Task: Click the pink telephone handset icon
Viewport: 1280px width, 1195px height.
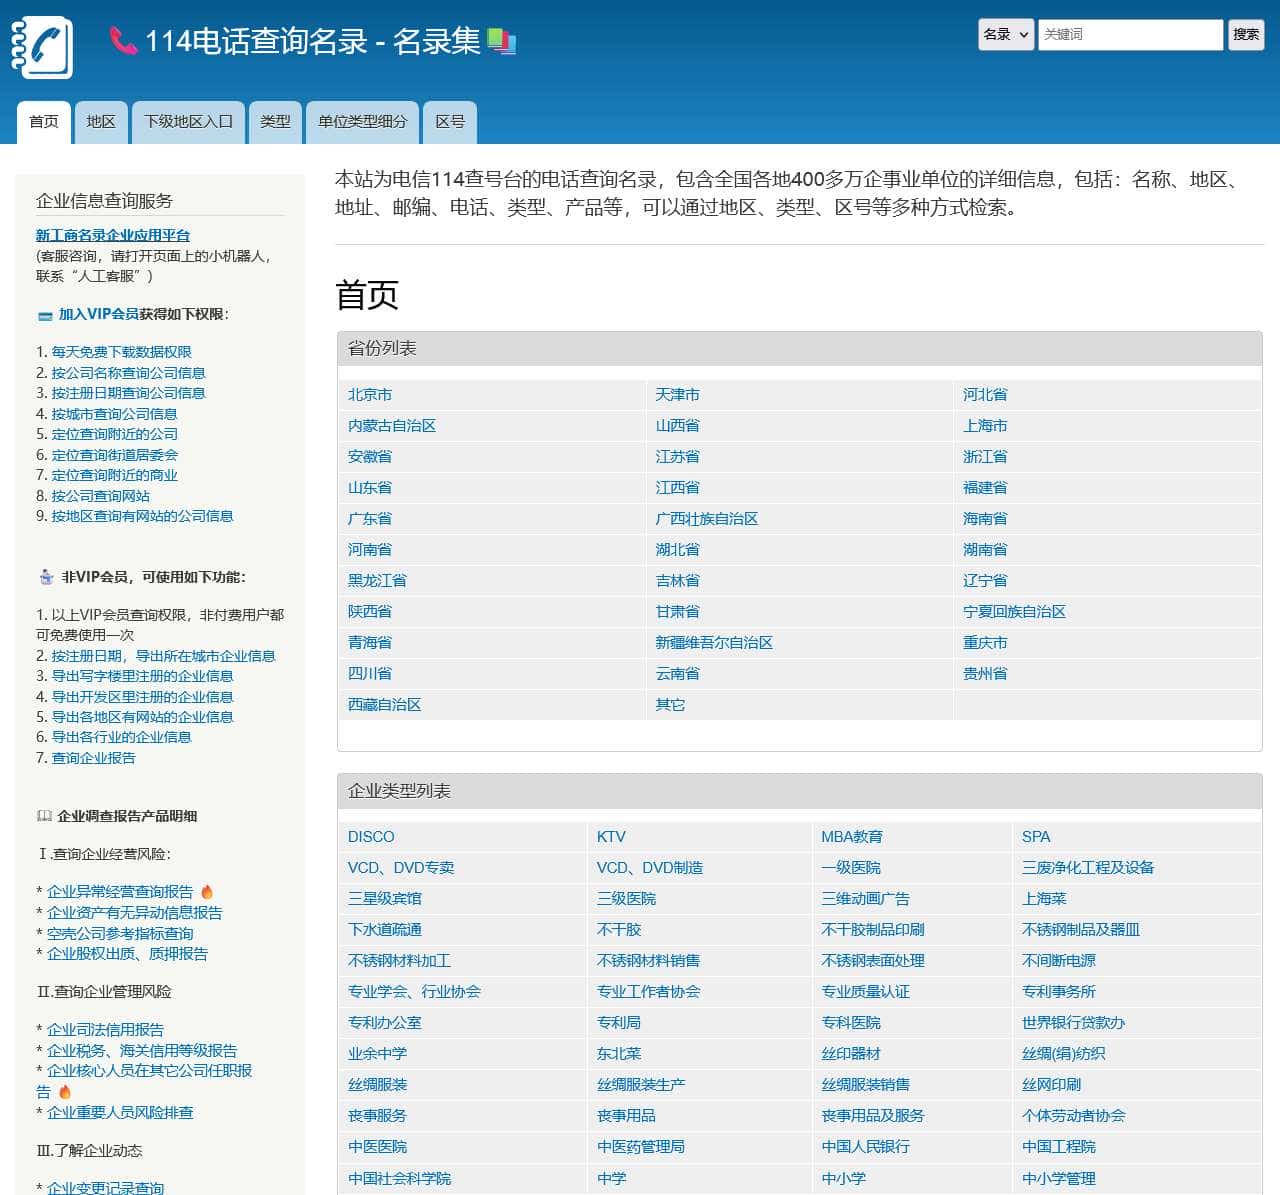Action: (x=123, y=41)
